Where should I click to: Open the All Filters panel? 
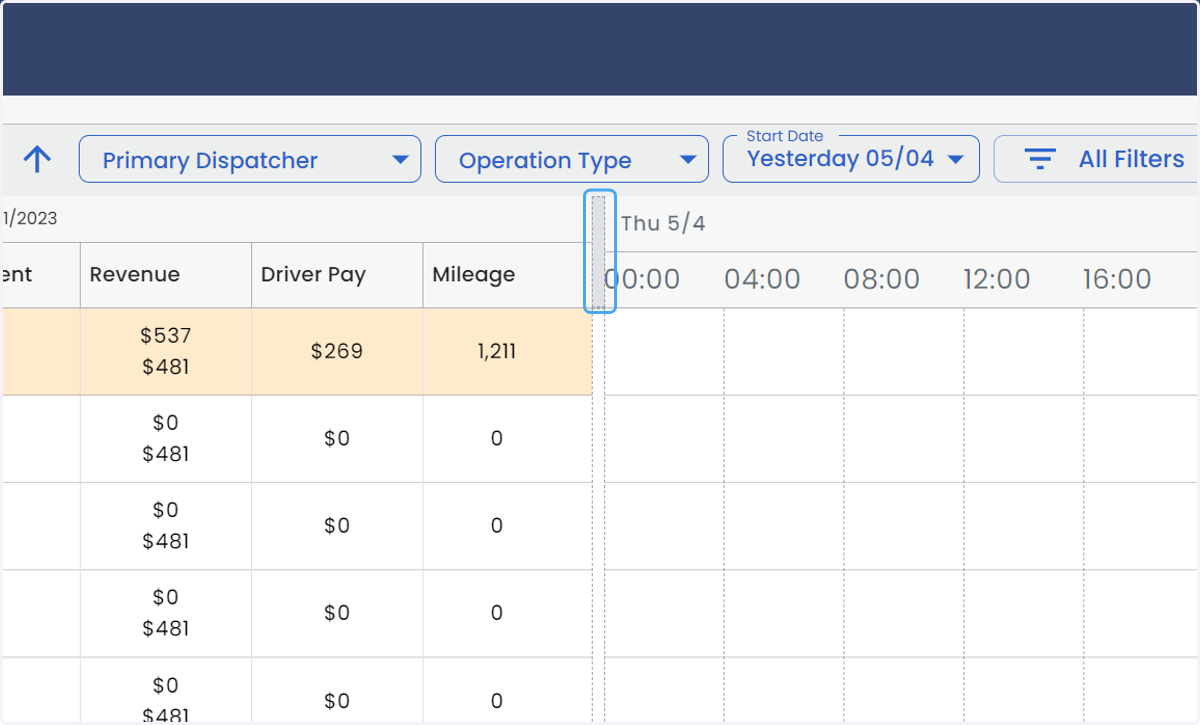point(1096,159)
